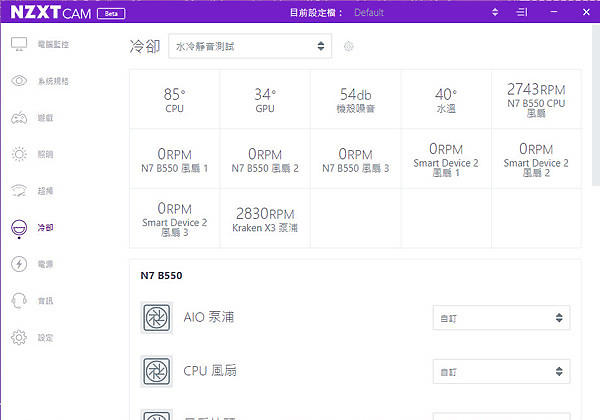Click the 85° CPU temperature tile
Image resolution: width=600 pixels, height=420 pixels.
(174, 99)
